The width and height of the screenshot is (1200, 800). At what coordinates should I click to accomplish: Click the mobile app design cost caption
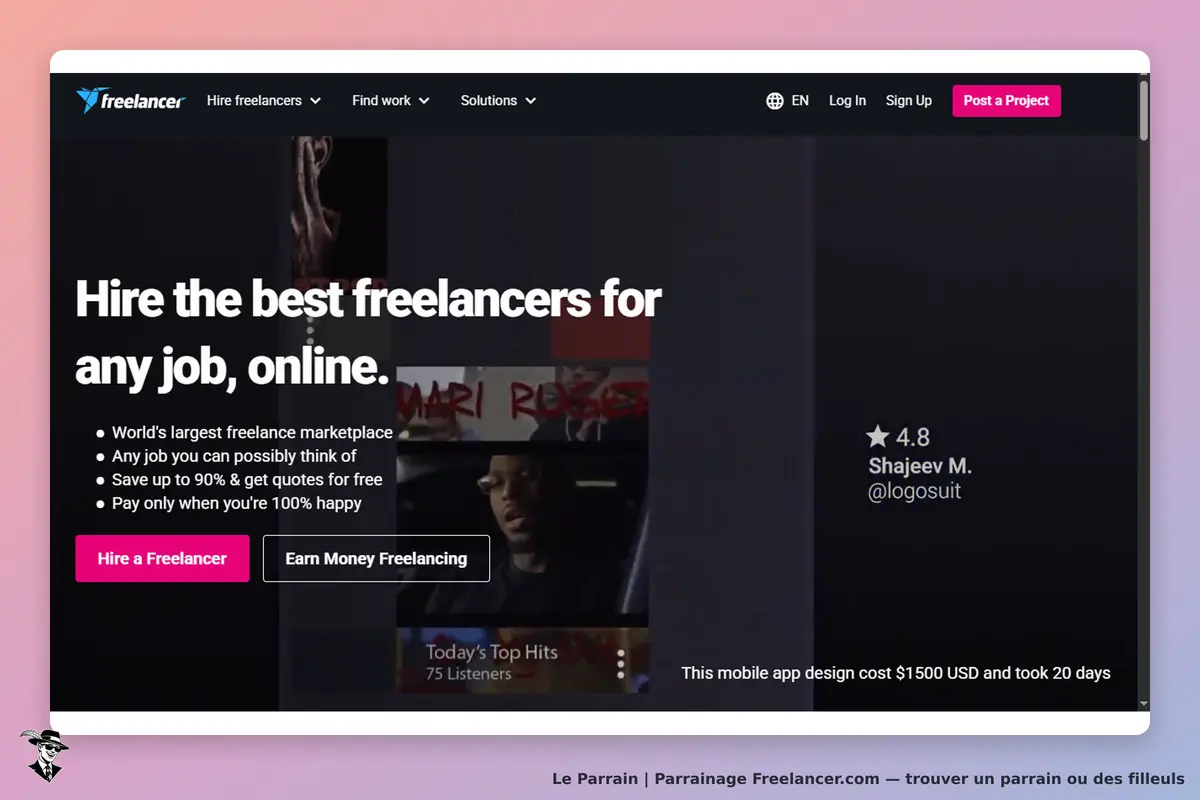[896, 673]
